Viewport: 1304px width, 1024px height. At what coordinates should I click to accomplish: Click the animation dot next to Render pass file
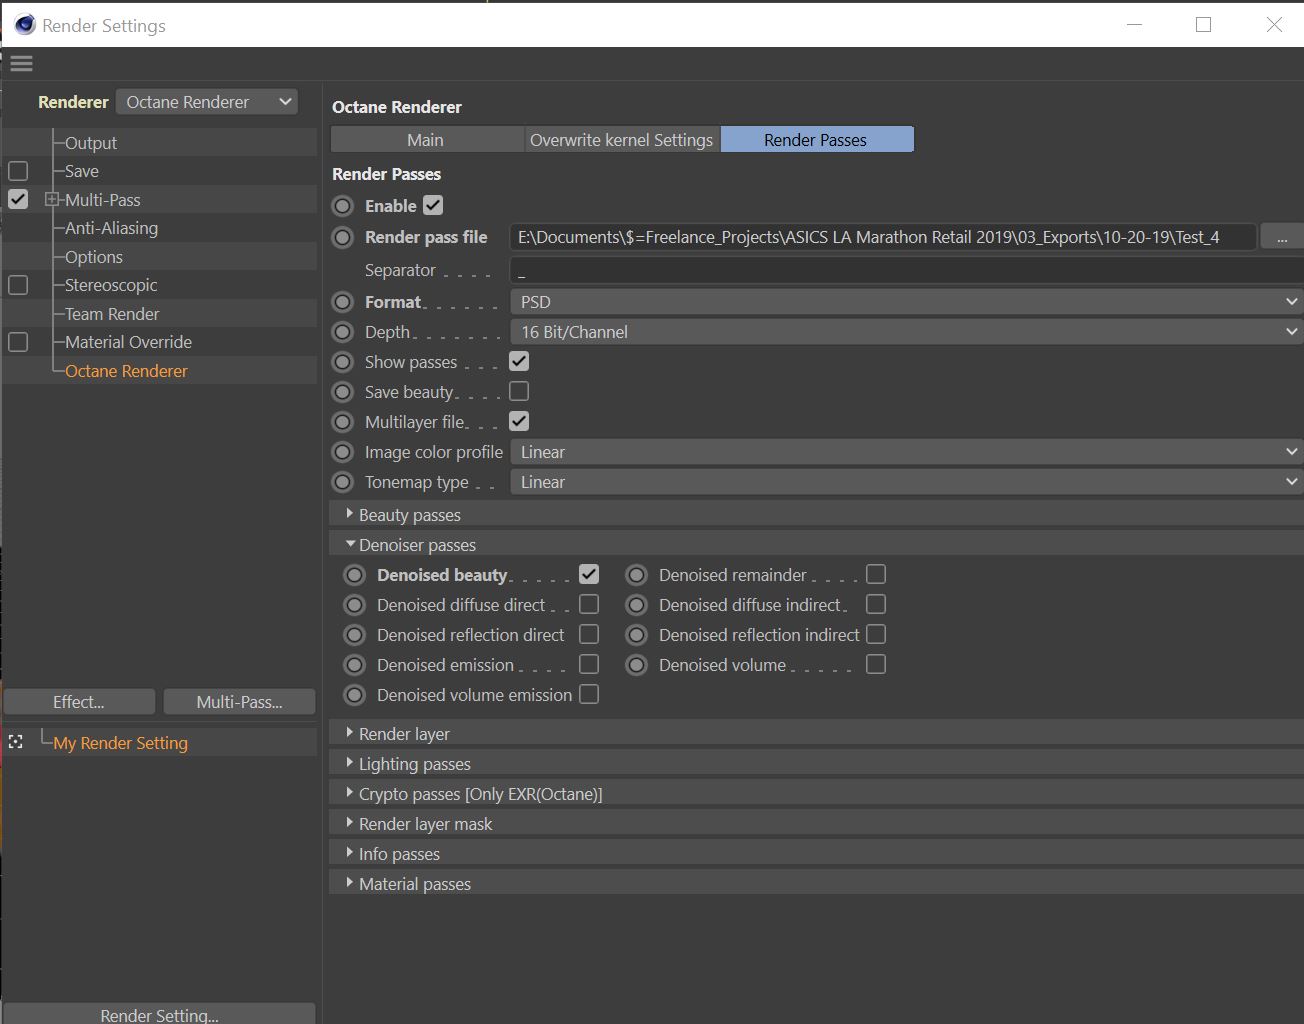[343, 237]
